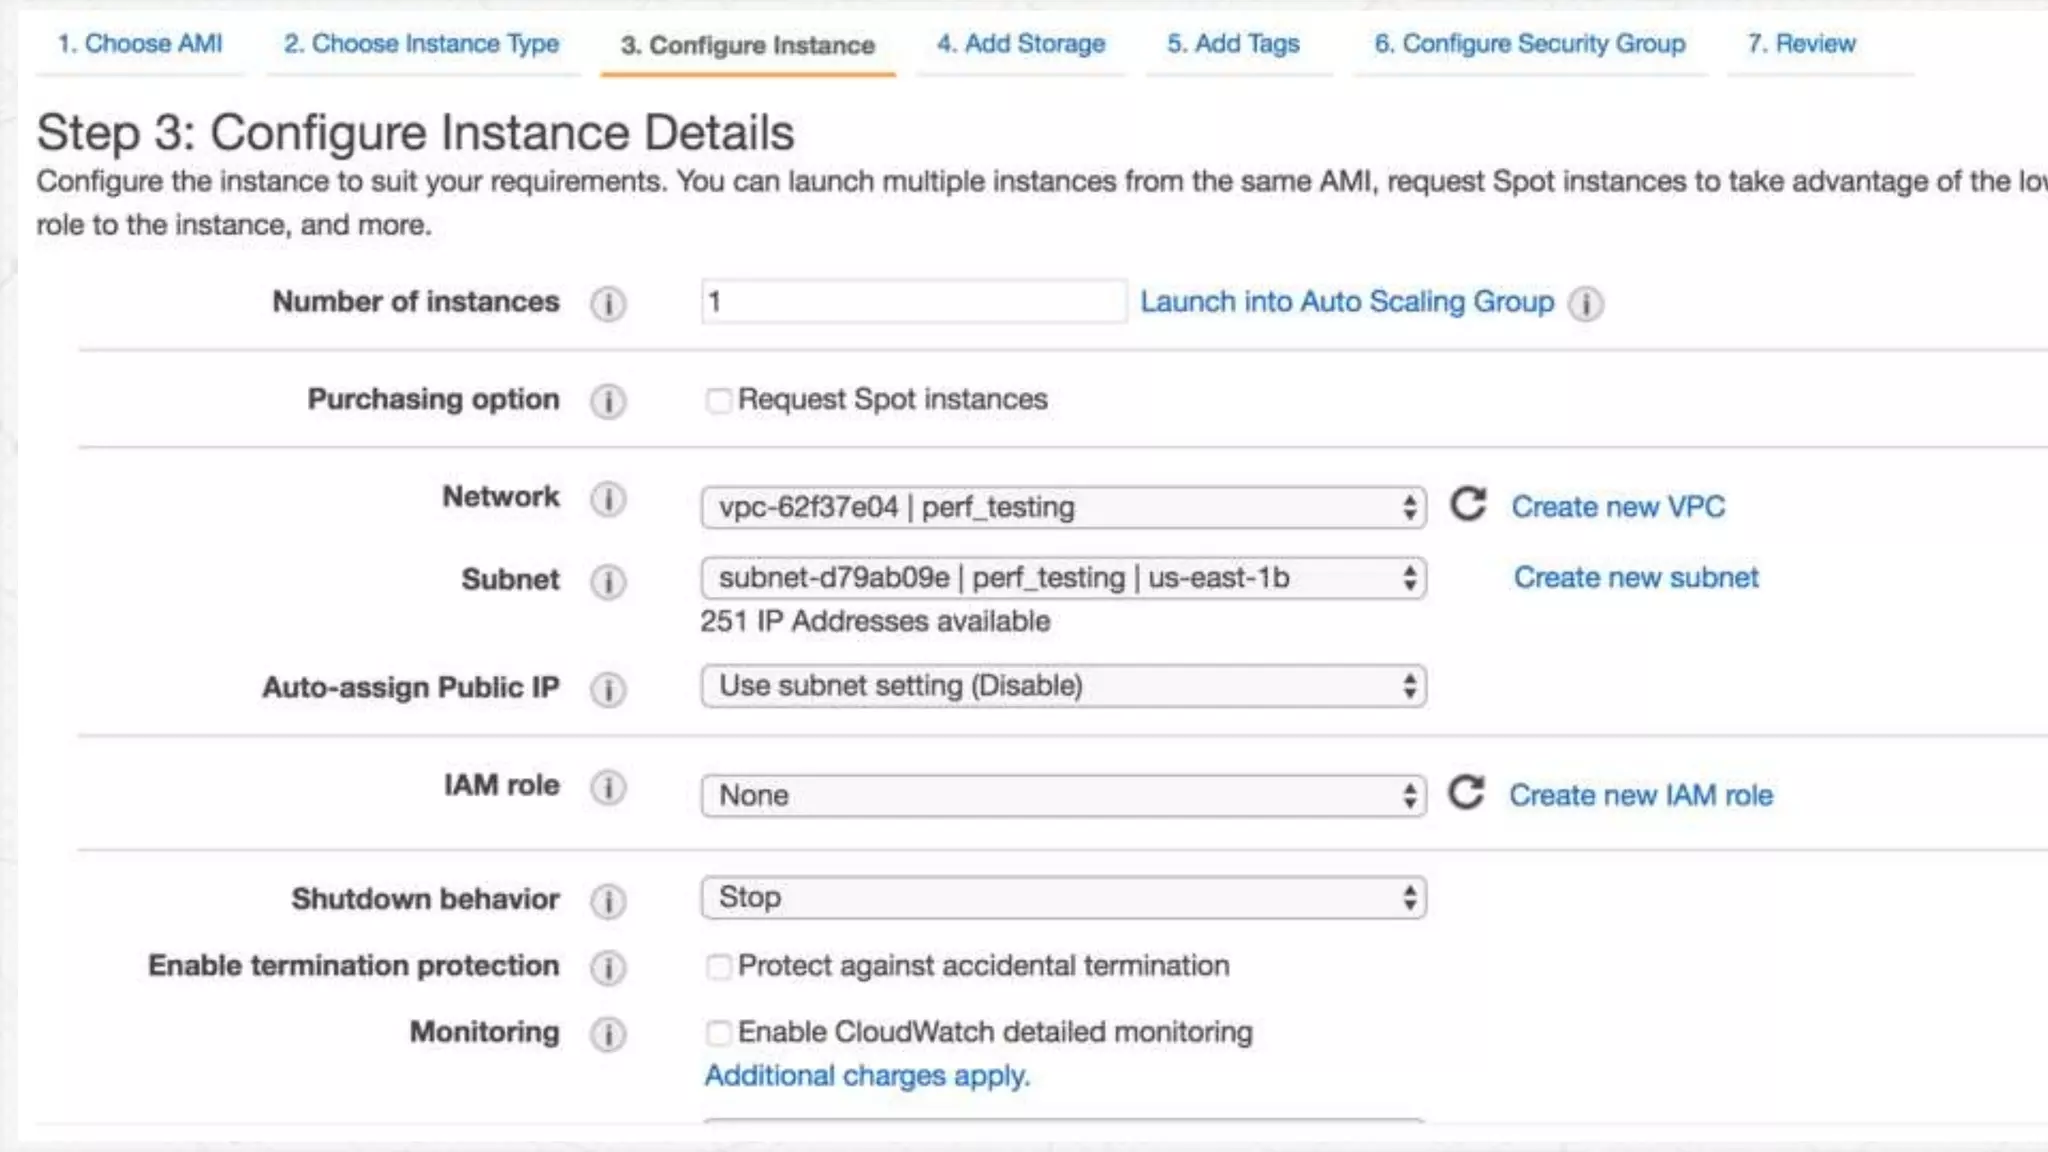The image size is (2048, 1152).
Task: Enable CloudWatch detailed monitoring checkbox
Action: (718, 1033)
